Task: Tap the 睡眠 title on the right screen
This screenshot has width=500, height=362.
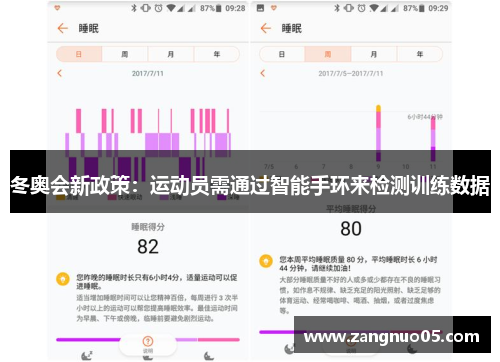Action: click(292, 29)
